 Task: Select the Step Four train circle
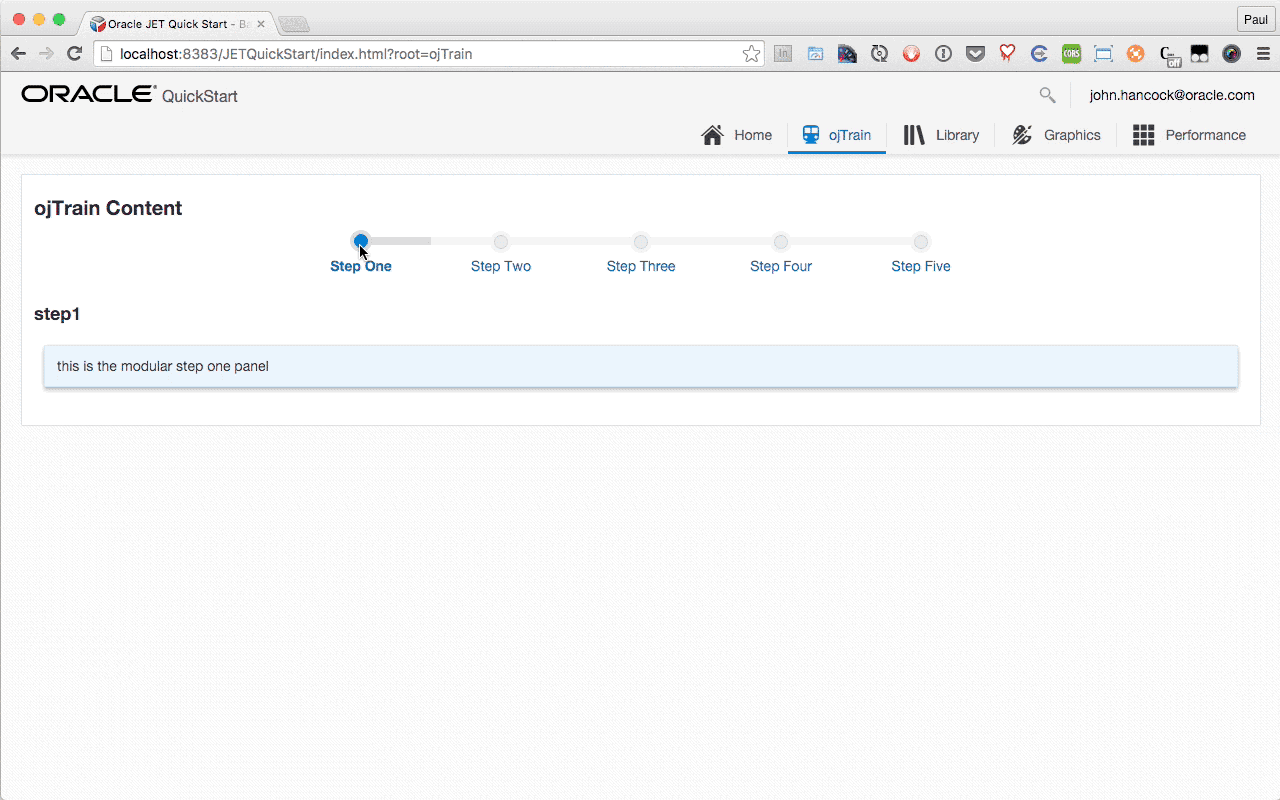781,241
